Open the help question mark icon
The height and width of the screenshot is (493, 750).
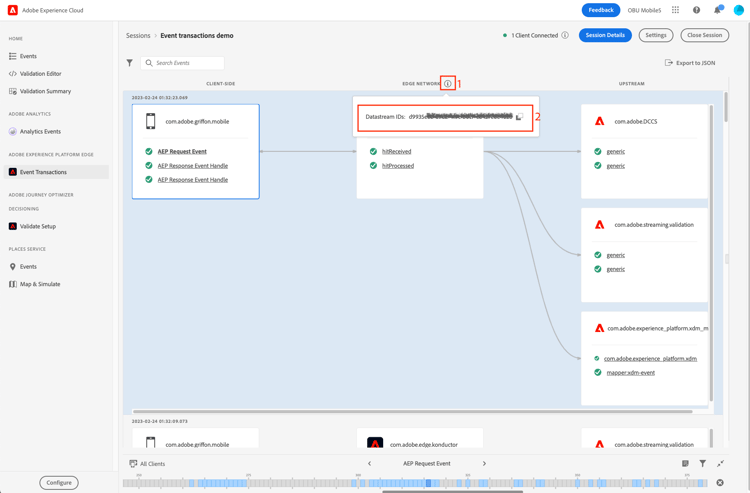[x=696, y=10]
